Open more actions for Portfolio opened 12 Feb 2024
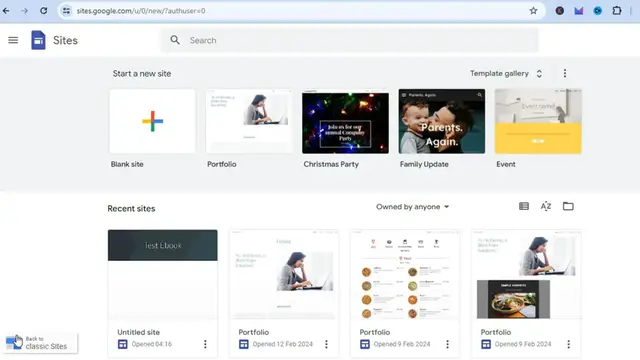The width and height of the screenshot is (640, 360). click(326, 344)
